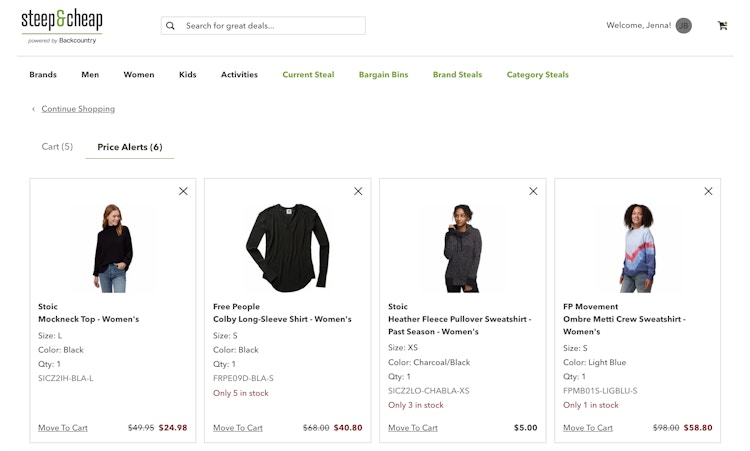Click the $24.98 sale price
This screenshot has width=750, height=451.
tap(173, 428)
